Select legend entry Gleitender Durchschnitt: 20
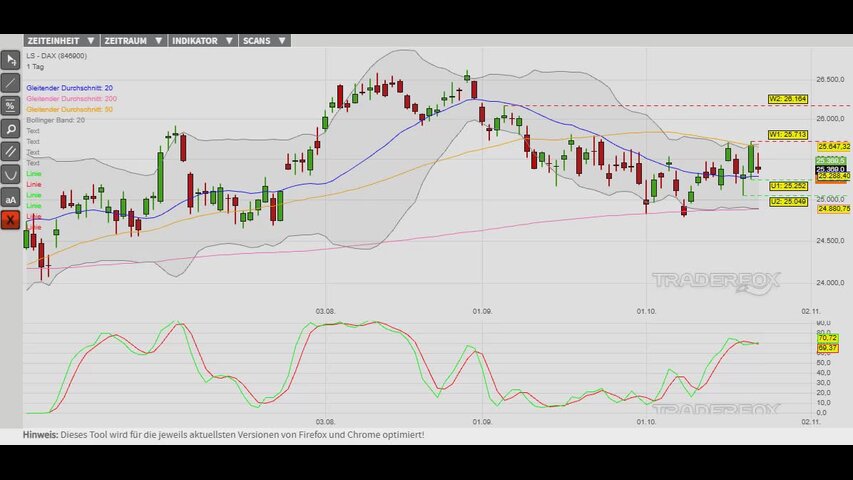The height and width of the screenshot is (480, 853). 70,88
